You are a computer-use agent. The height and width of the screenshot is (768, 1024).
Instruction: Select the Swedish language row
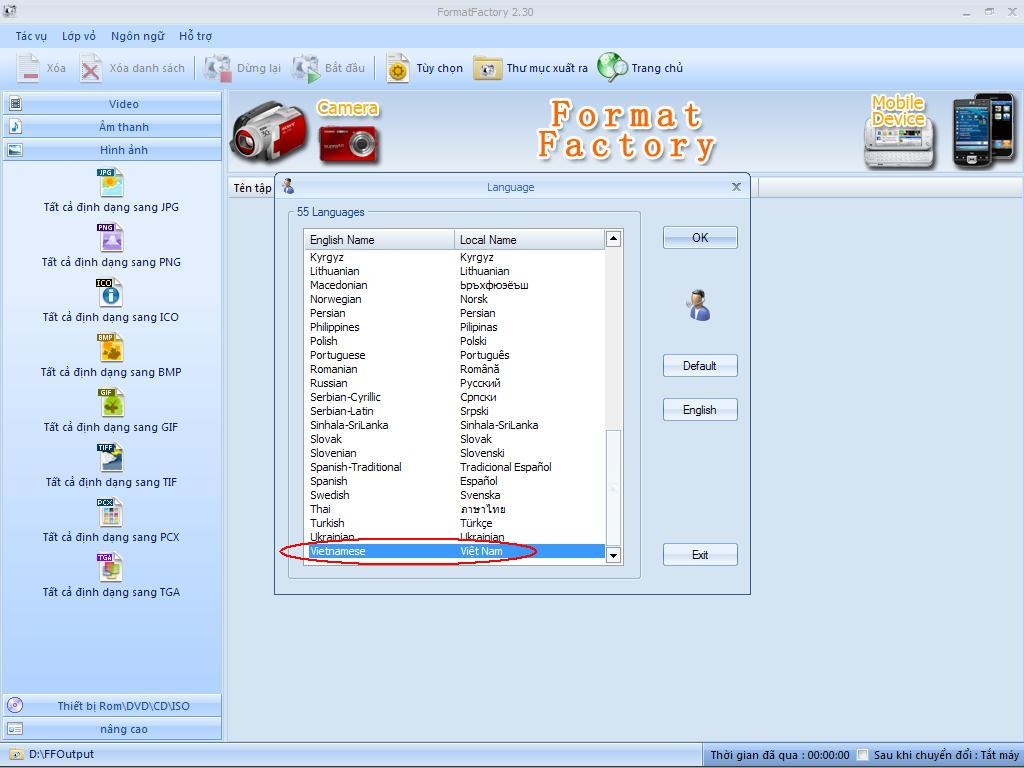pyautogui.click(x=455, y=495)
